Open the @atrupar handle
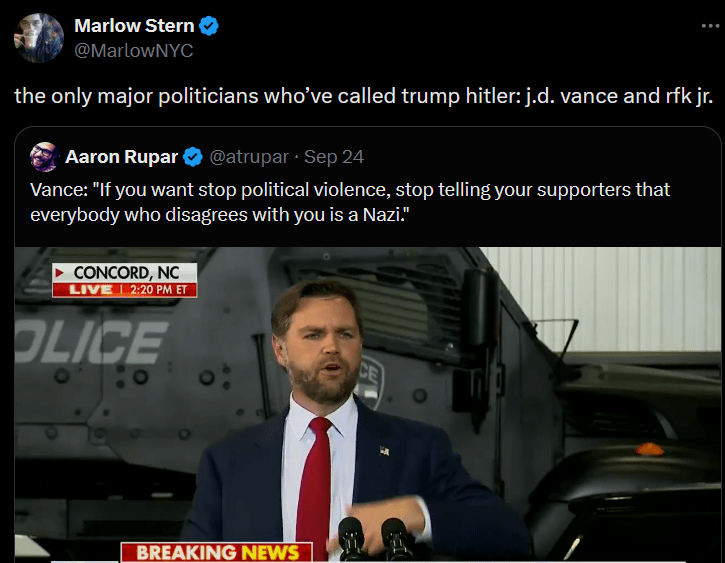This screenshot has width=725, height=563. pyautogui.click(x=249, y=157)
